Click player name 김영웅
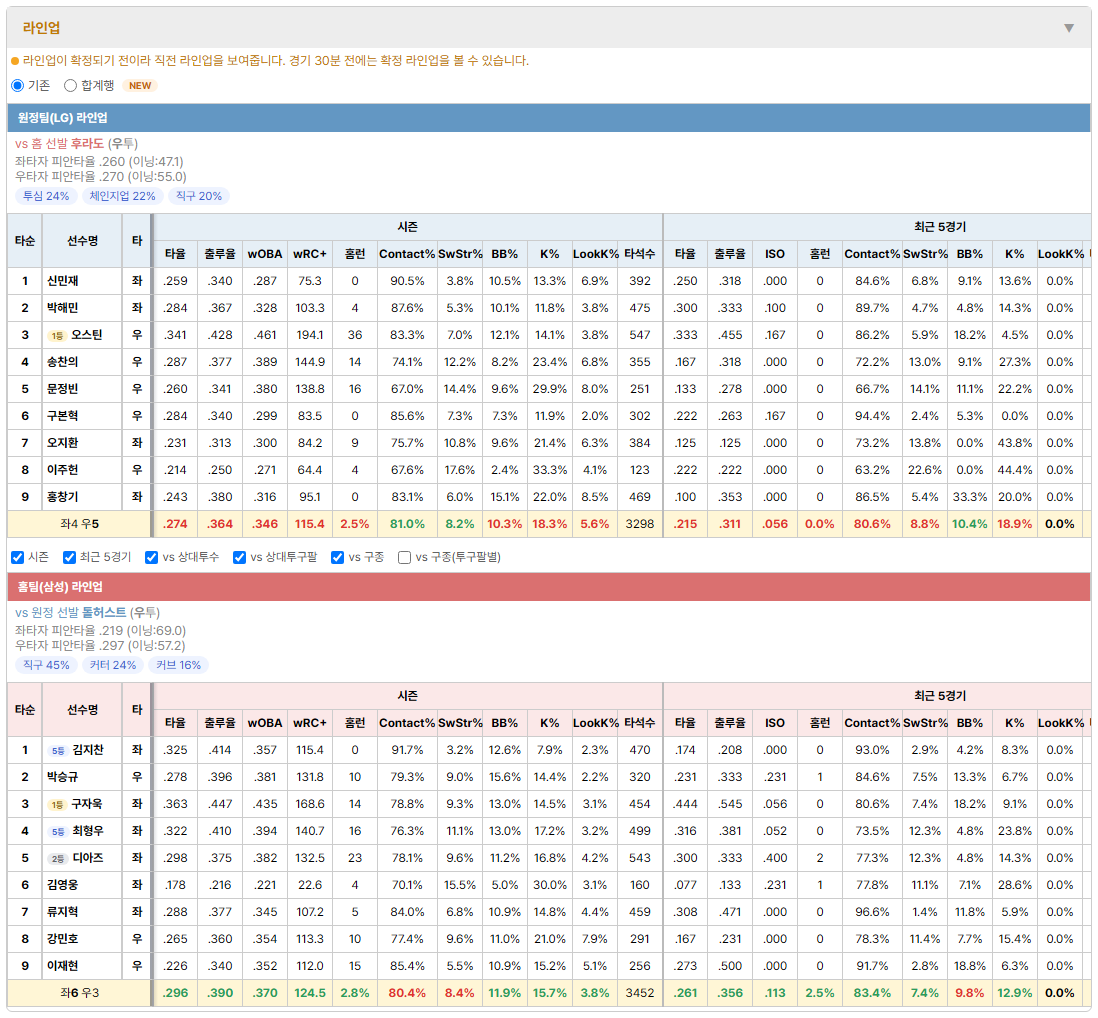This screenshot has width=1098, height=1018. [62, 885]
